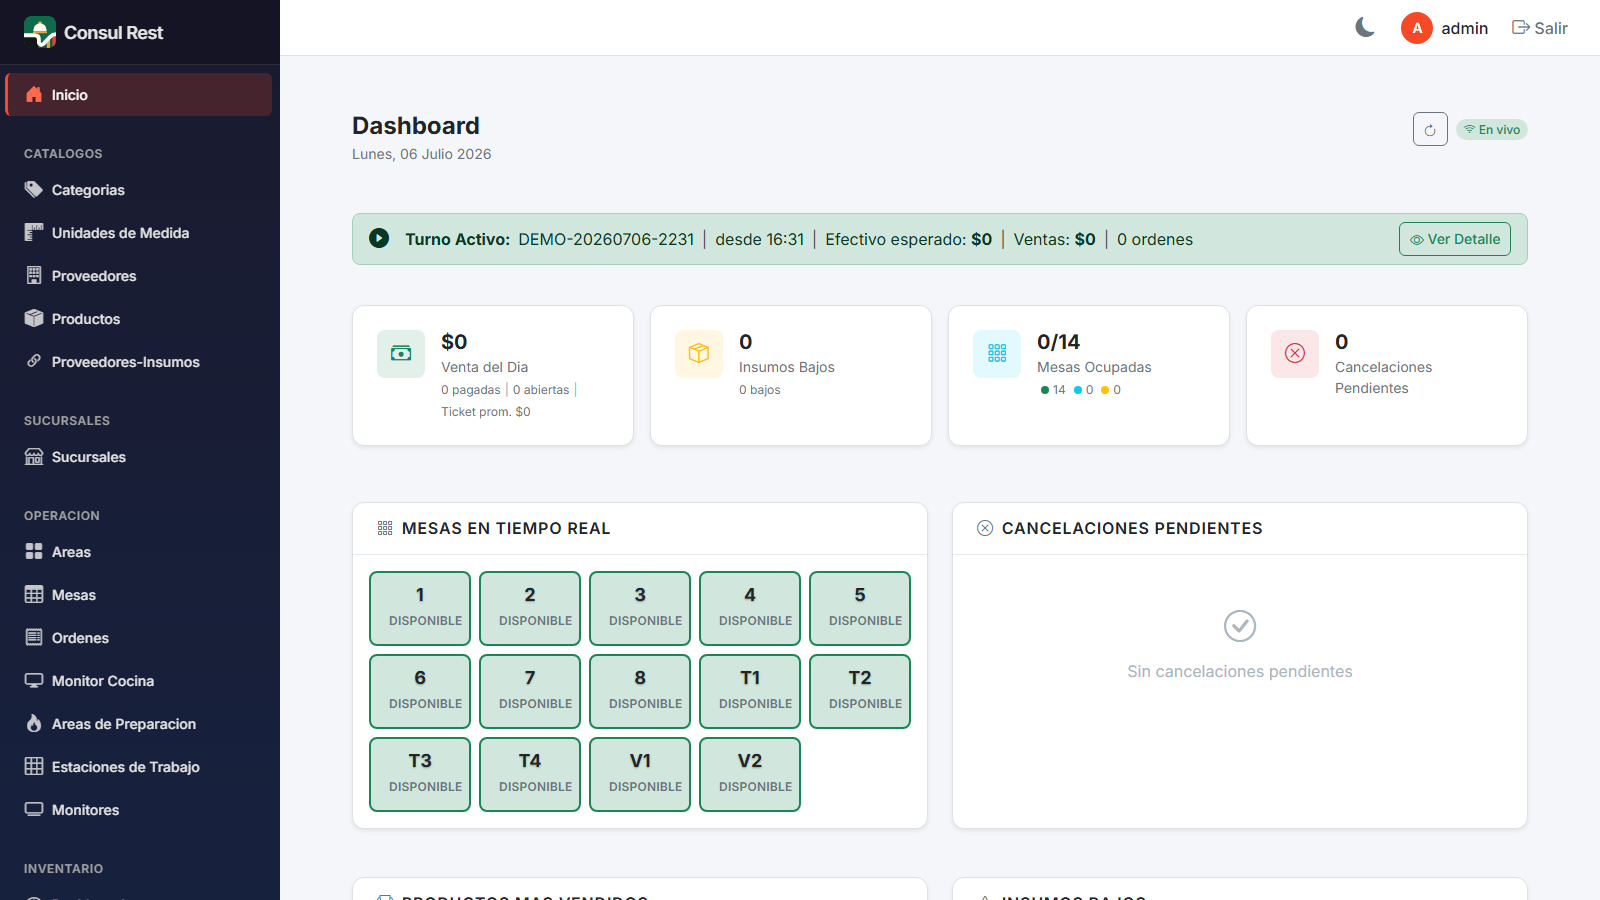Image resolution: width=1600 pixels, height=900 pixels.
Task: Select table T3 tile
Action: (420, 774)
